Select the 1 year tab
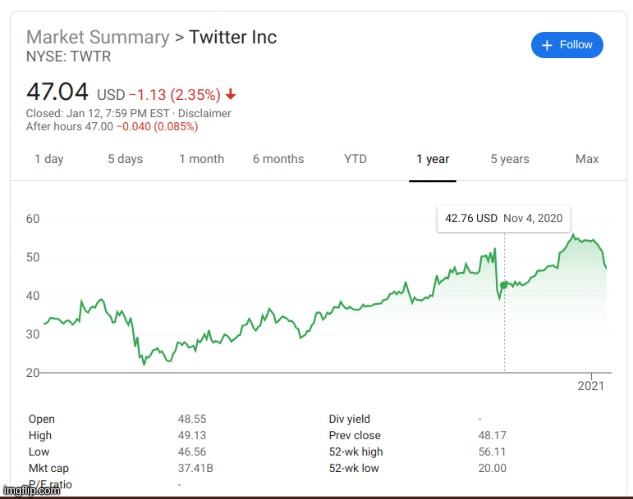This screenshot has height=499, width=633. (x=433, y=159)
